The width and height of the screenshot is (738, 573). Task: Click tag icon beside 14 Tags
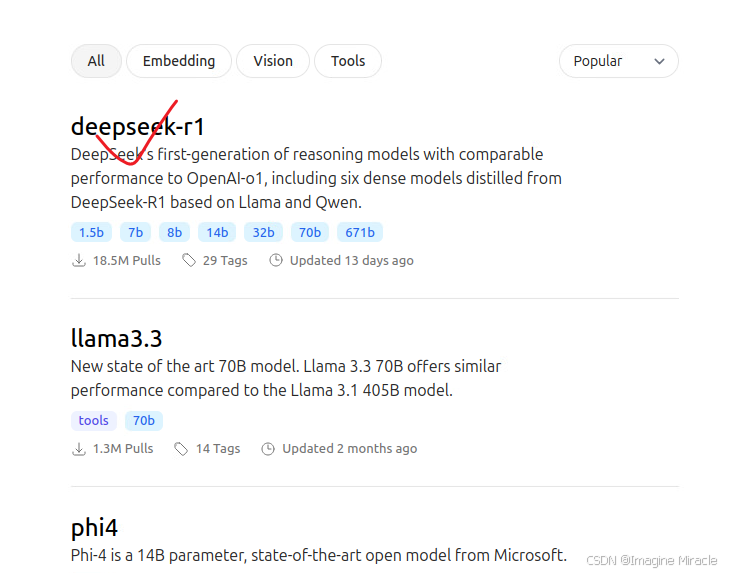181,449
